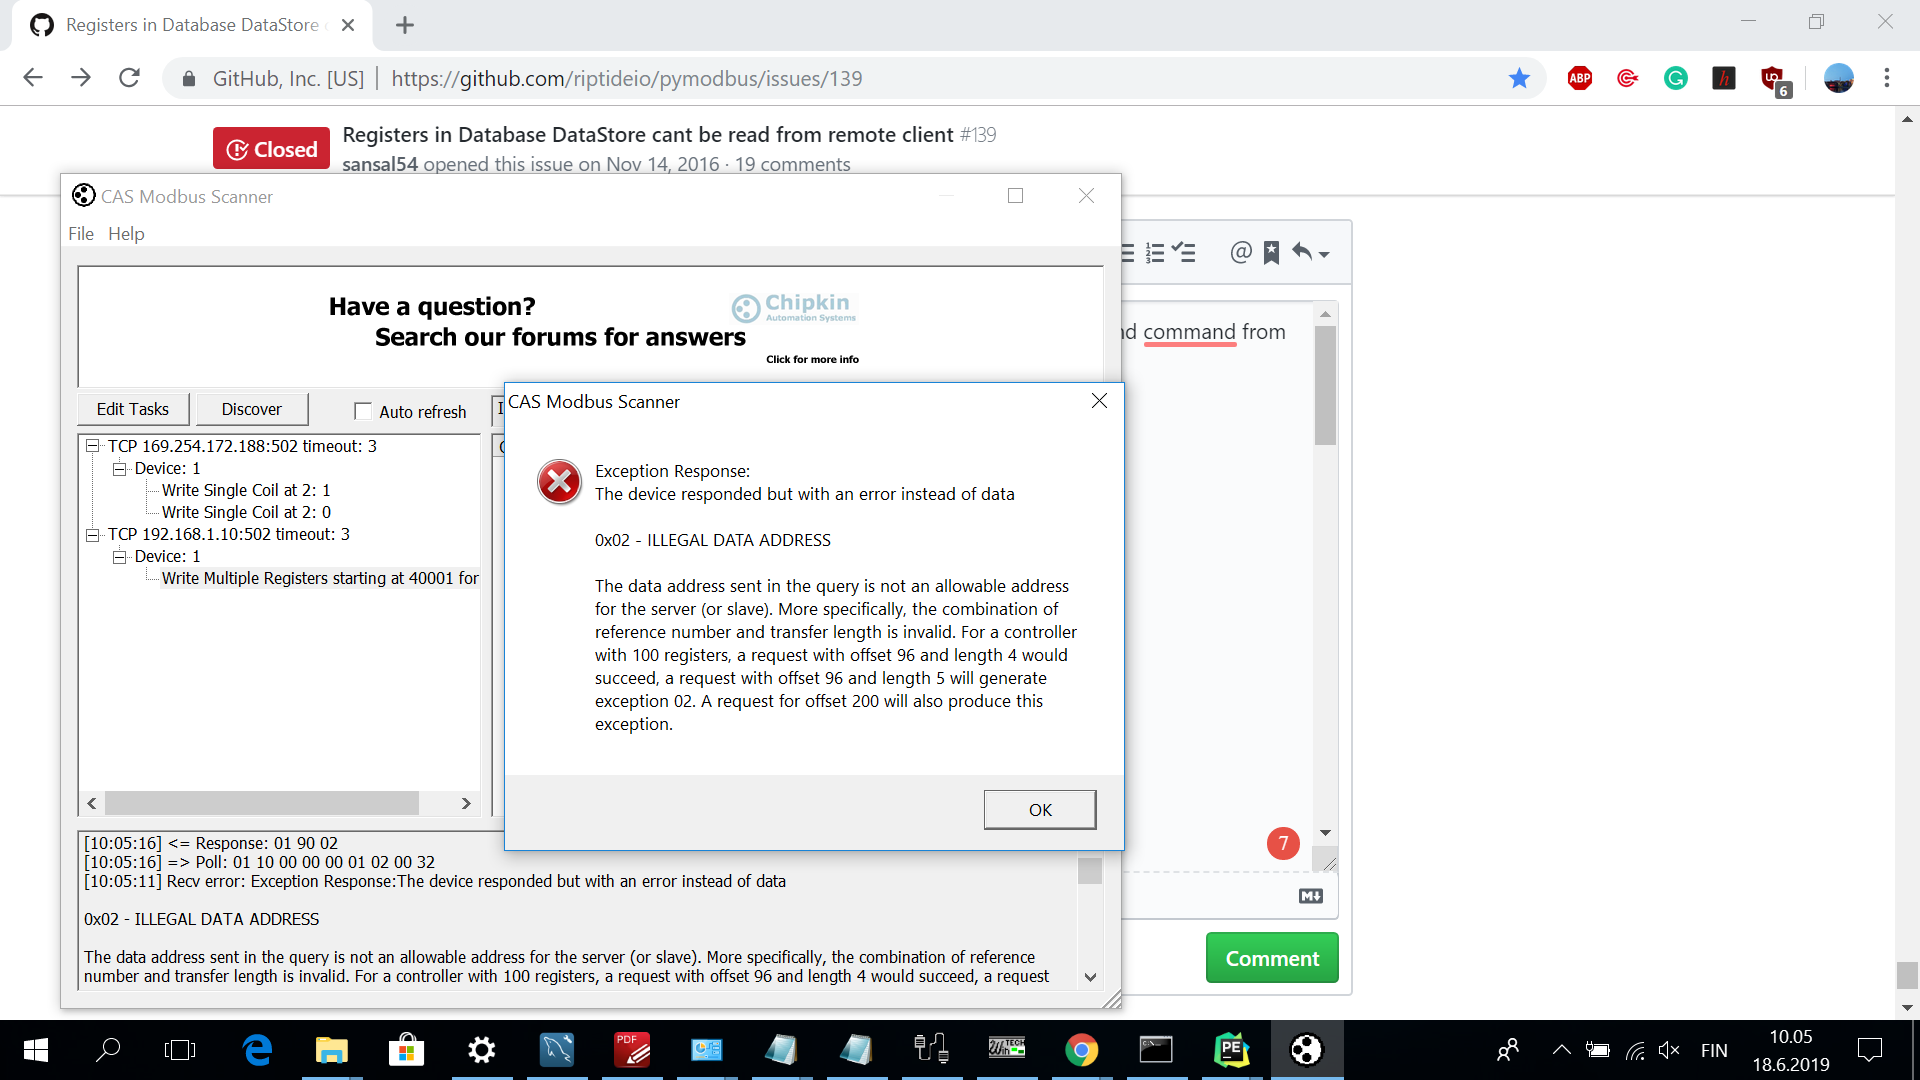Open File Explorer from the taskbar
The width and height of the screenshot is (1920, 1080).
(x=331, y=1050)
